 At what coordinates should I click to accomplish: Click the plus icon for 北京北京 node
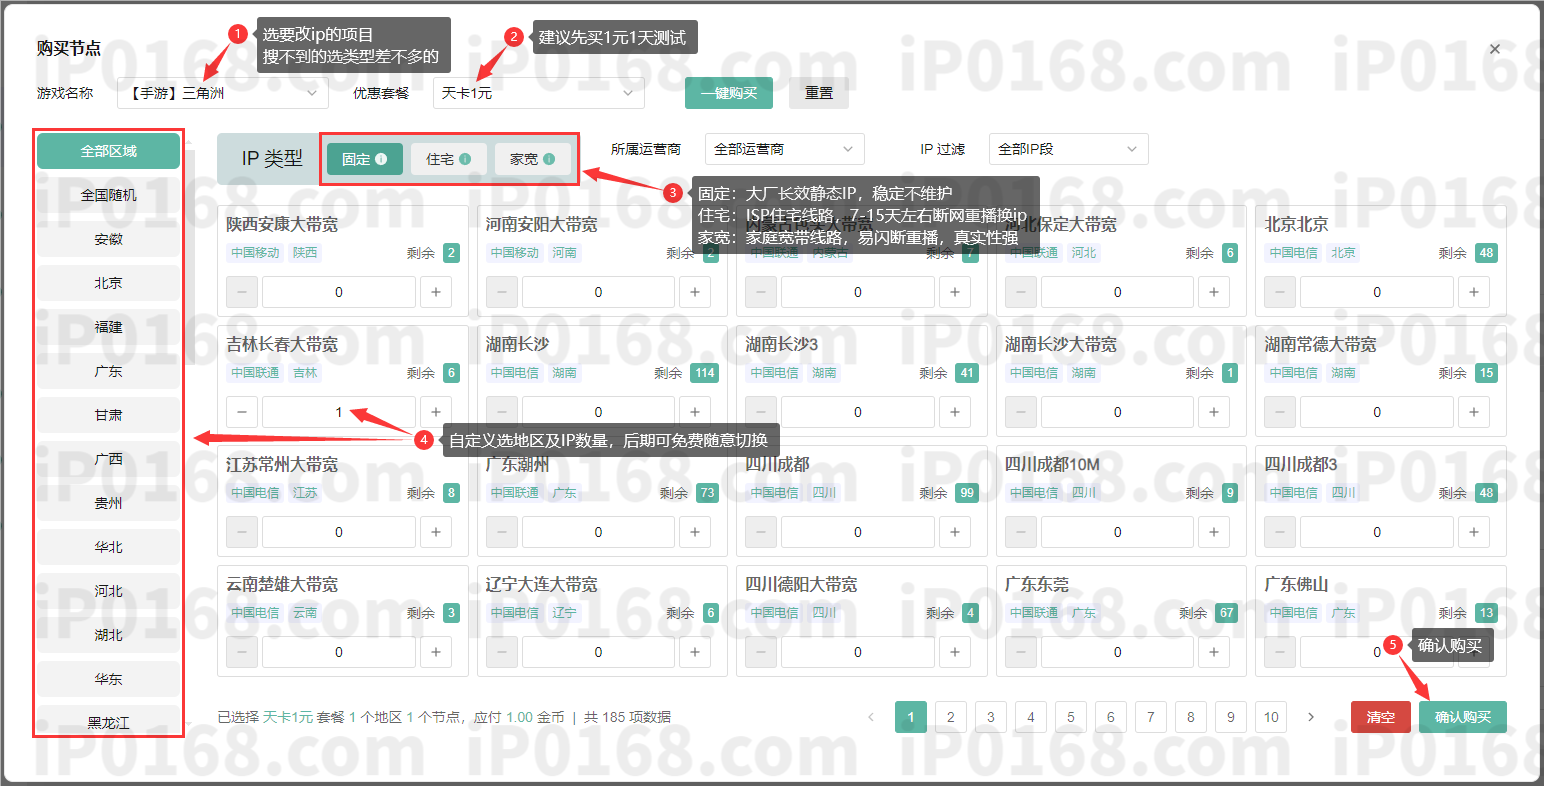[x=1474, y=291]
